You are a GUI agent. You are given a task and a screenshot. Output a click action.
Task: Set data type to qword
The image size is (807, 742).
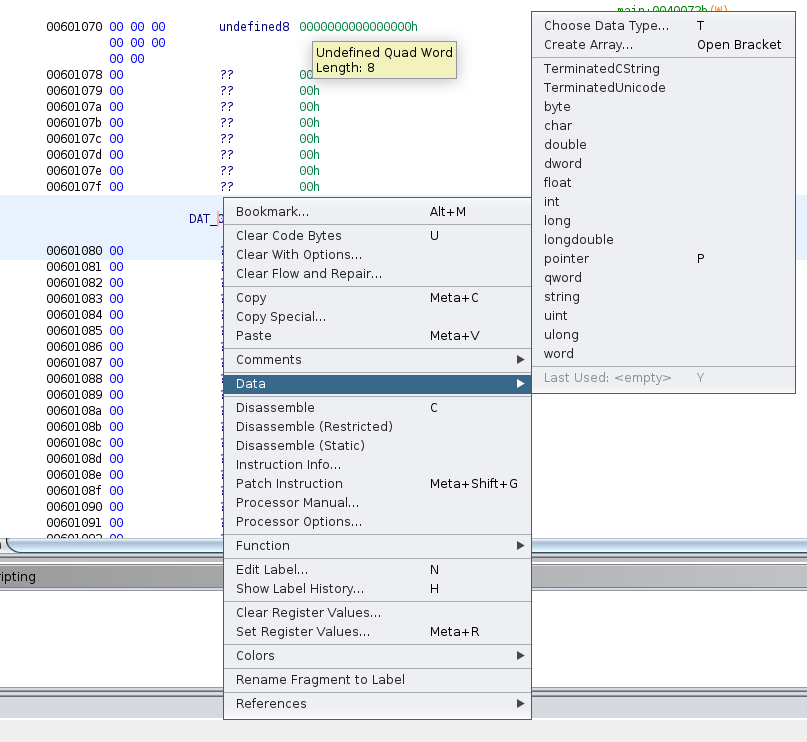click(x=663, y=278)
